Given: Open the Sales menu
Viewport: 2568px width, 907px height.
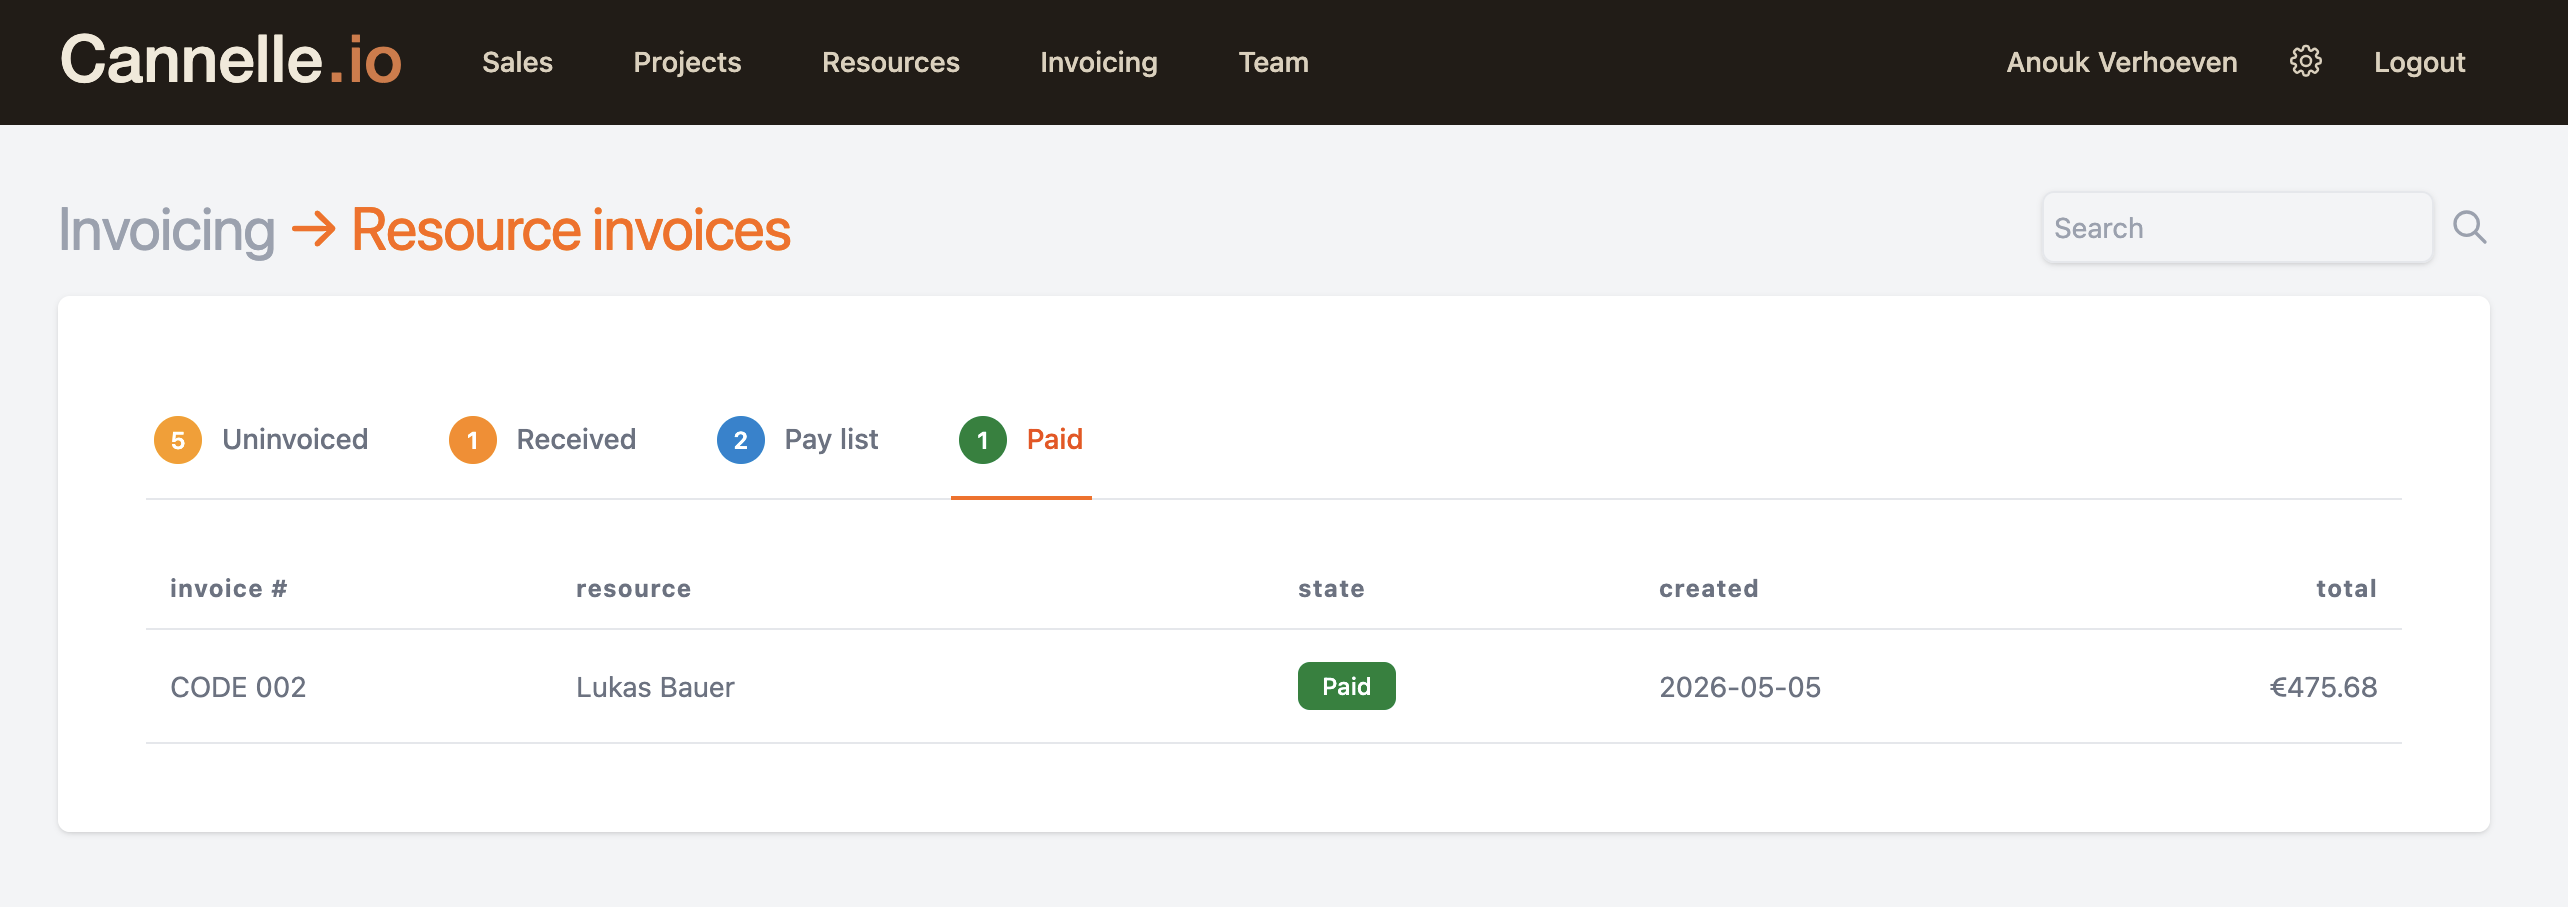Looking at the screenshot, I should coord(517,62).
